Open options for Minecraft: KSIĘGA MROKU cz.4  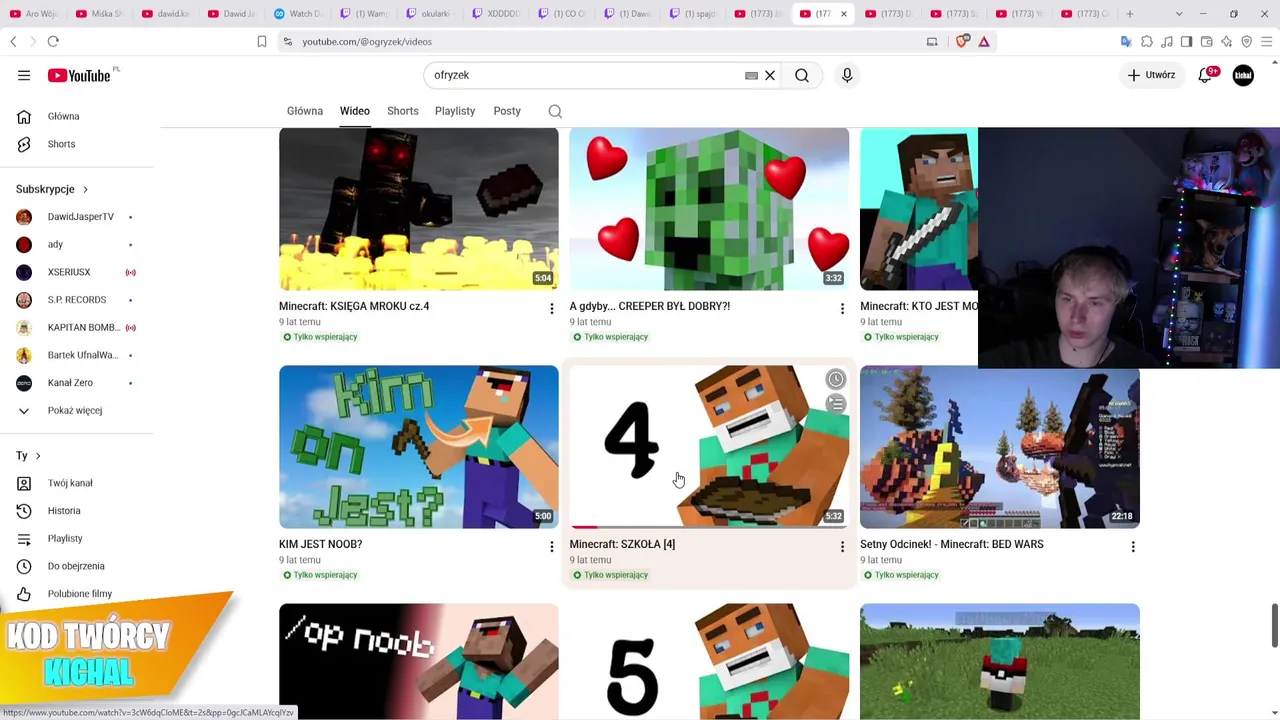coord(551,309)
